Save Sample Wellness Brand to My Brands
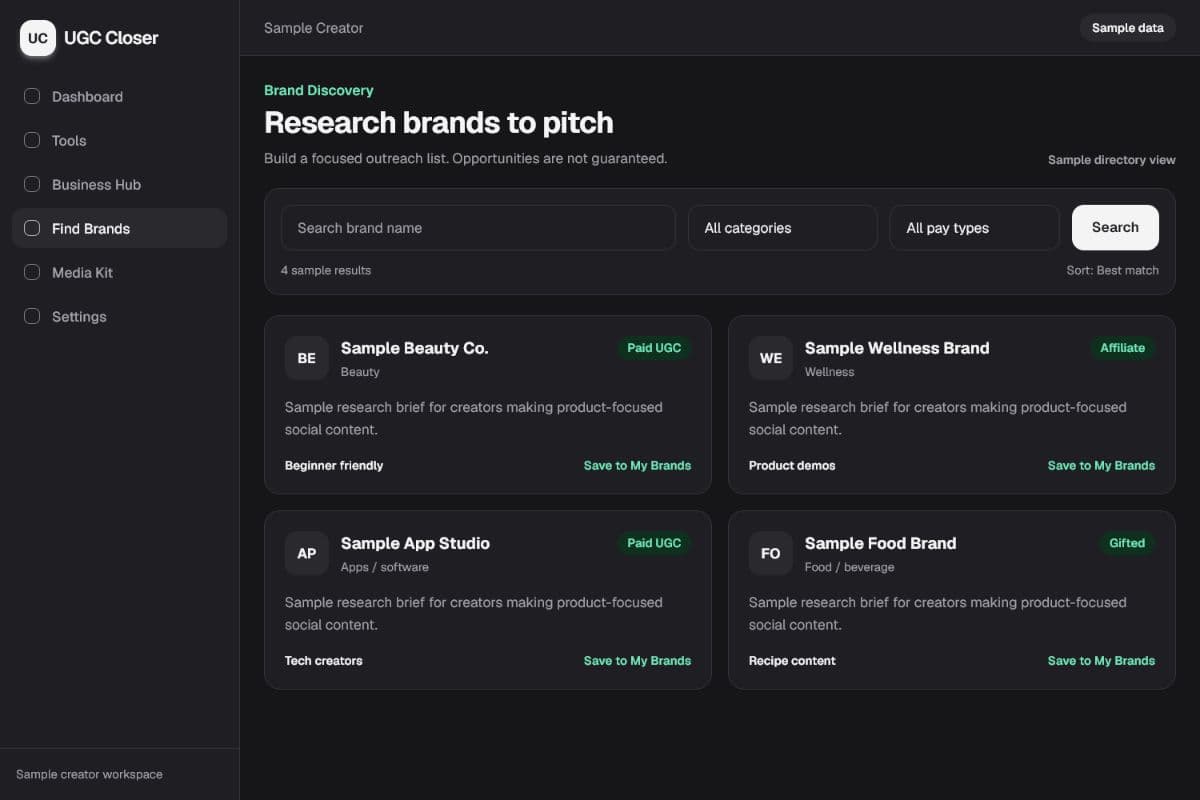The image size is (1200, 800). (x=1101, y=466)
